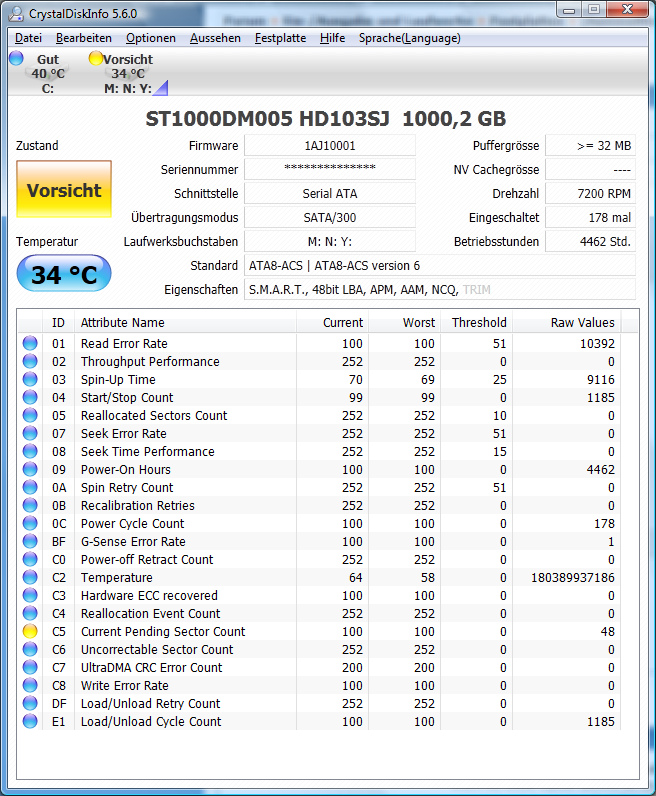Click the blue status orb for disk C:

(x=16, y=58)
